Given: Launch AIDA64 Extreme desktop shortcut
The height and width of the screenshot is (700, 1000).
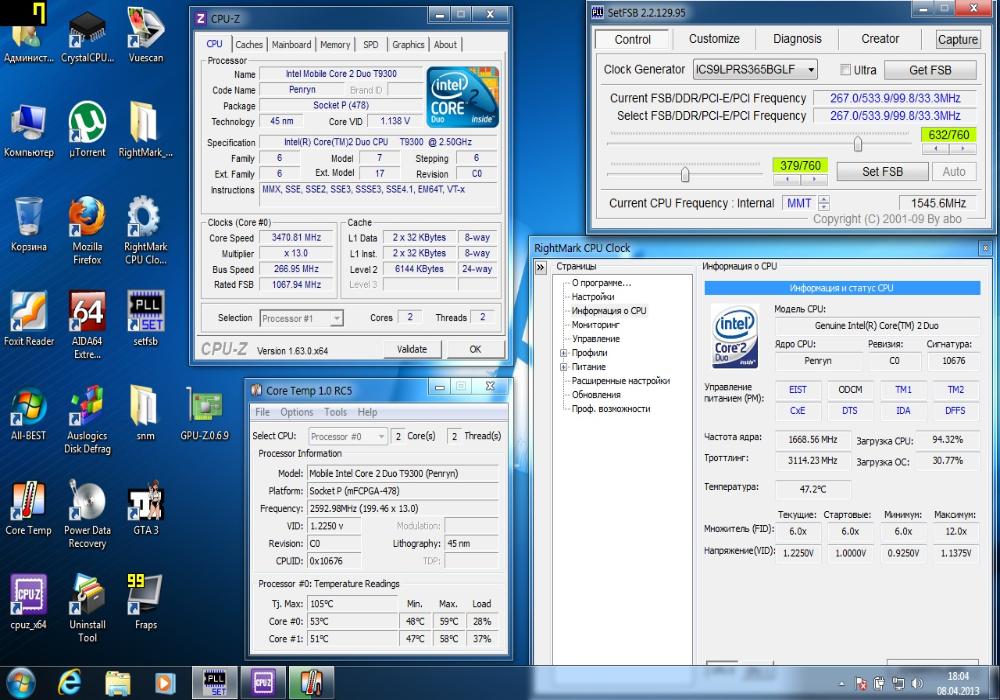Looking at the screenshot, I should [x=87, y=324].
